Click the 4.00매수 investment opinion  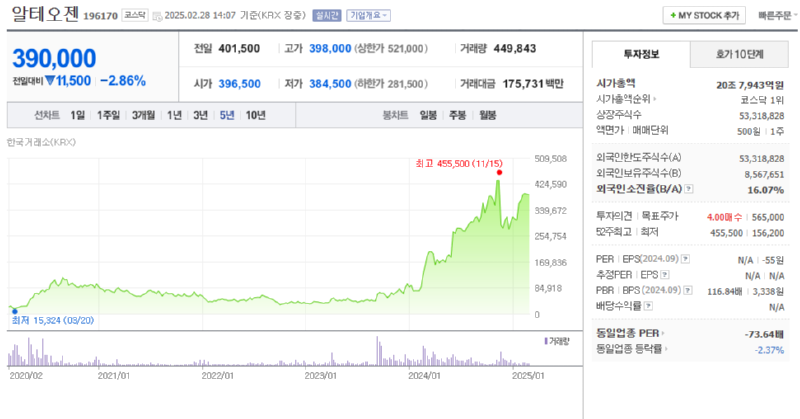click(x=724, y=217)
